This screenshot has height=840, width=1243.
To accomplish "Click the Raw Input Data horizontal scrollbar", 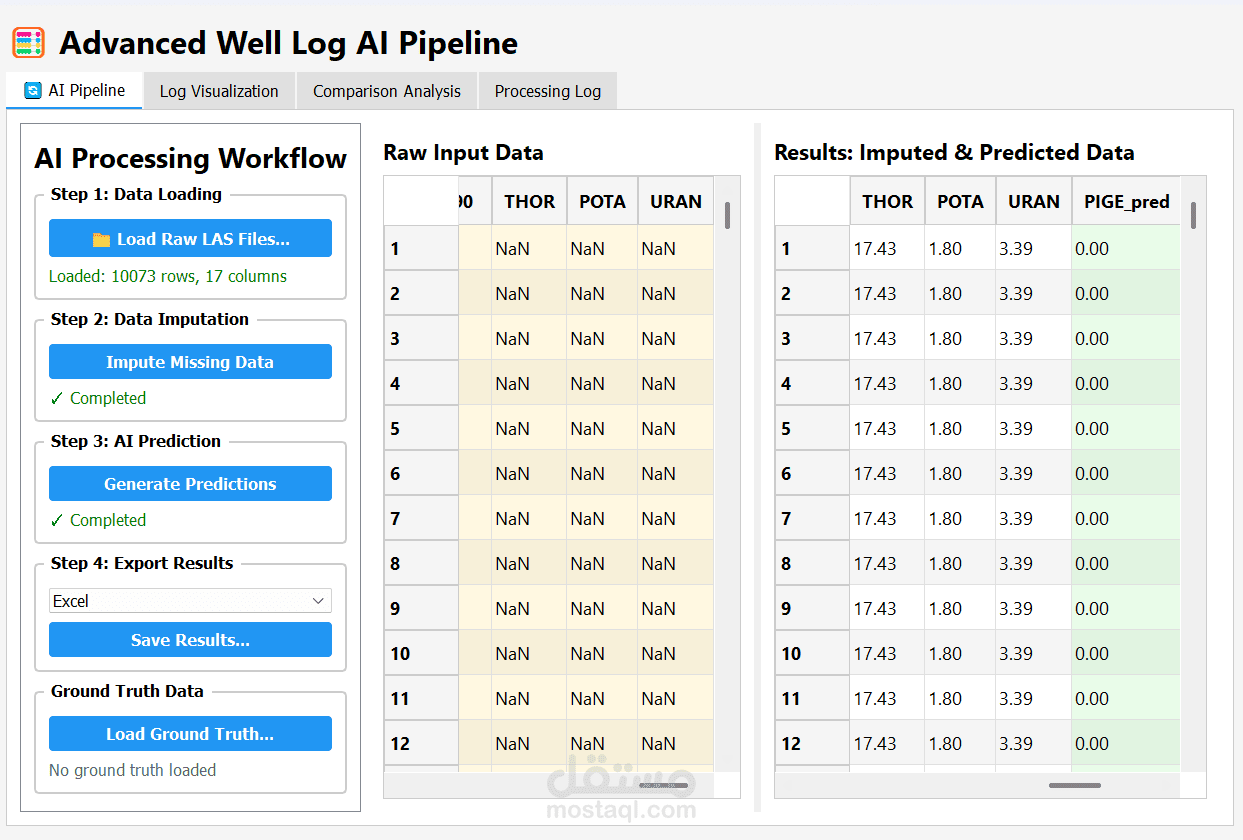I will coord(662,786).
